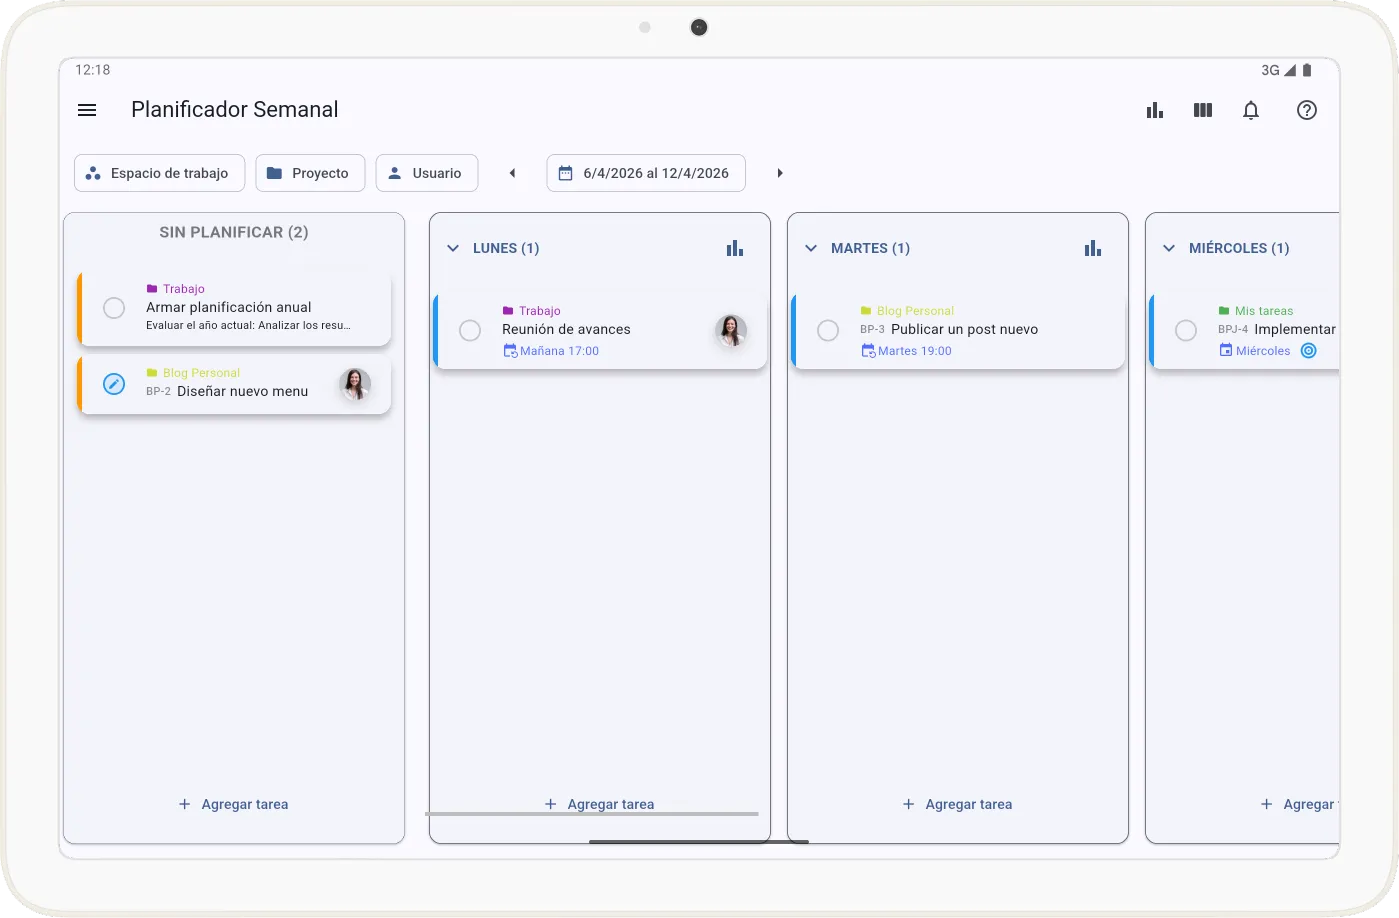Image resolution: width=1399 pixels, height=918 pixels.
Task: Click the Trabajo folder icon on Reunión de avances
Action: (508, 311)
